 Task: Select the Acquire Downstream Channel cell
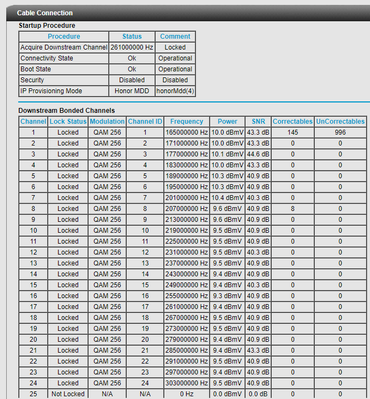tap(64, 47)
